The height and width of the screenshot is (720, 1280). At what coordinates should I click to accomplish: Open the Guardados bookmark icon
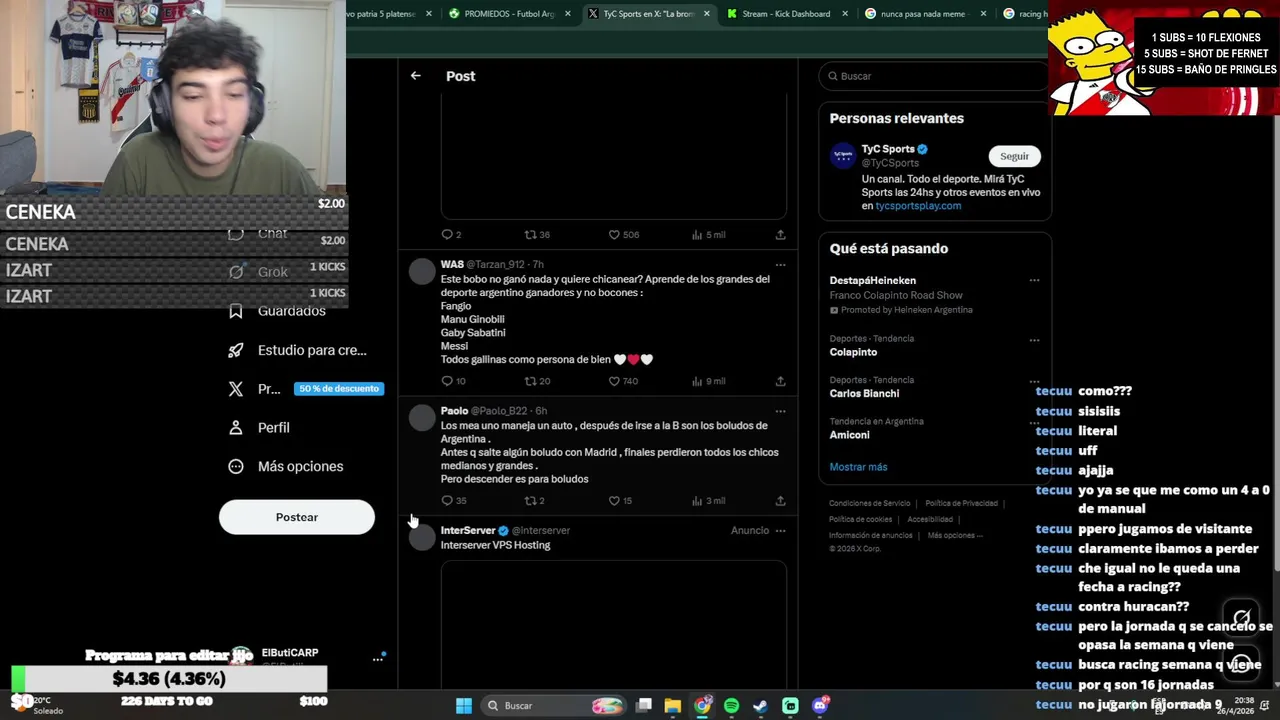(236, 311)
